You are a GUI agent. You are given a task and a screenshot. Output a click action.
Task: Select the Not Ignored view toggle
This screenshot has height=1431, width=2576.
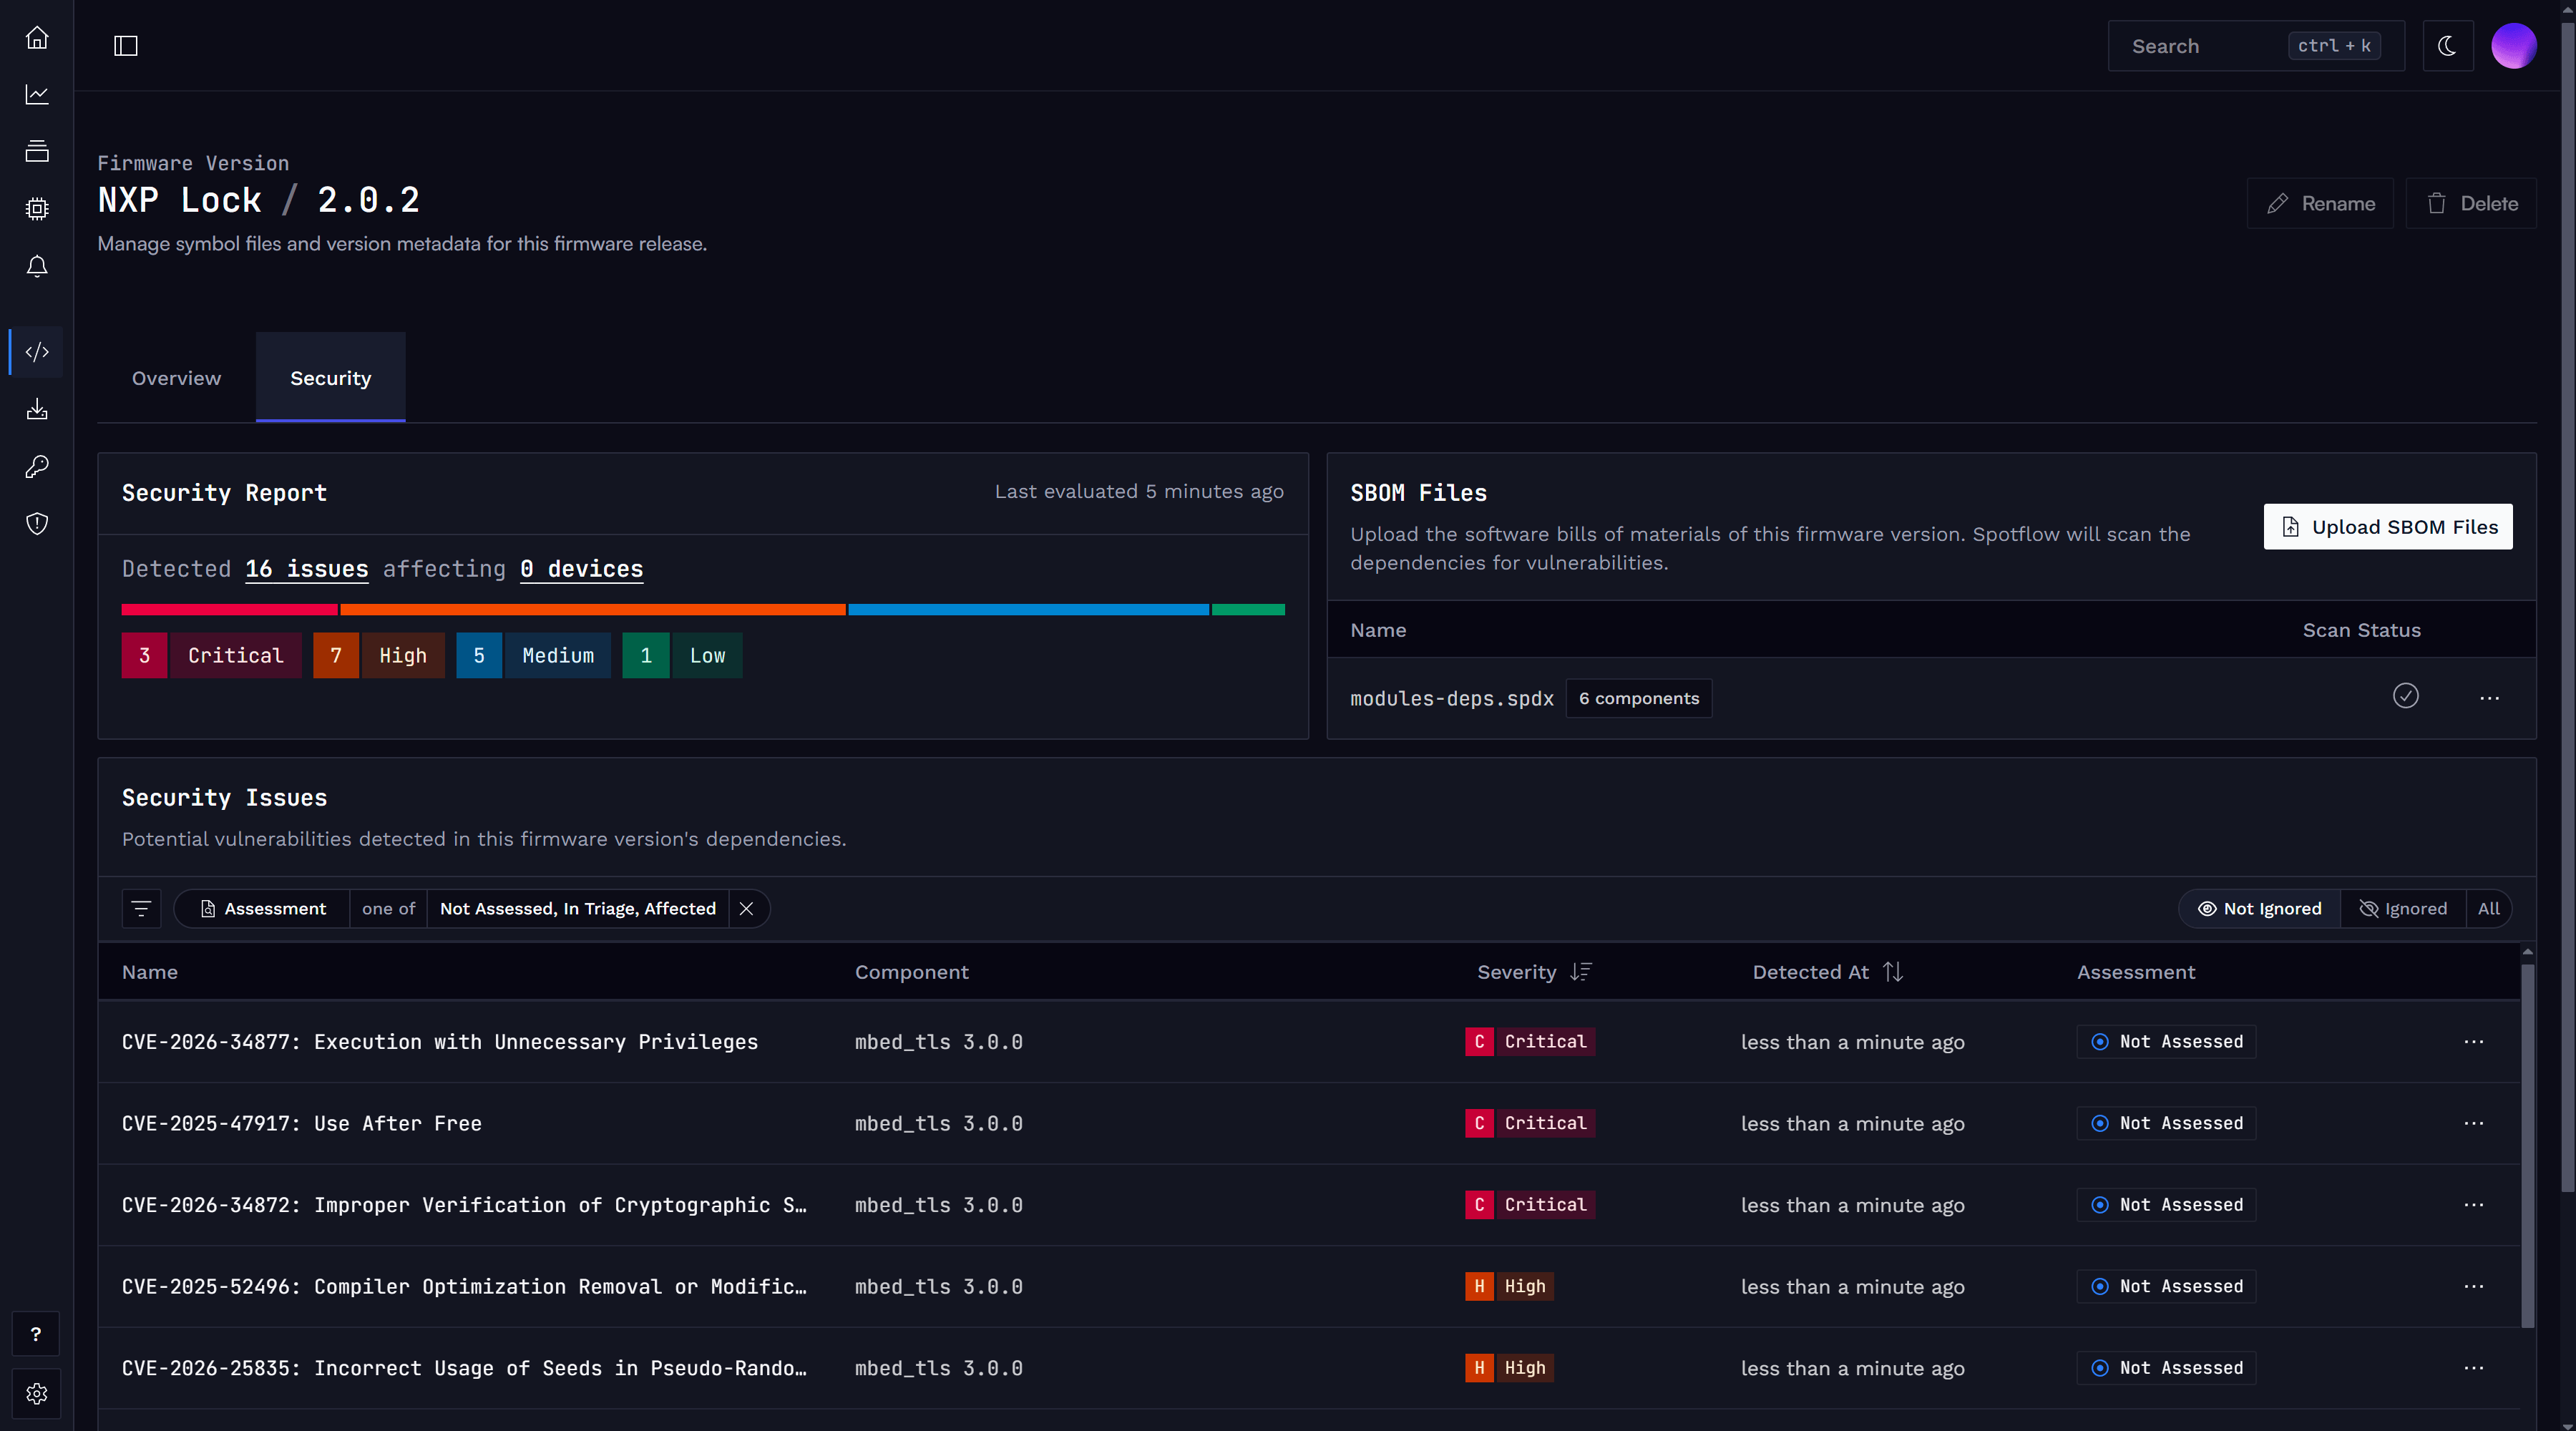click(x=2259, y=908)
